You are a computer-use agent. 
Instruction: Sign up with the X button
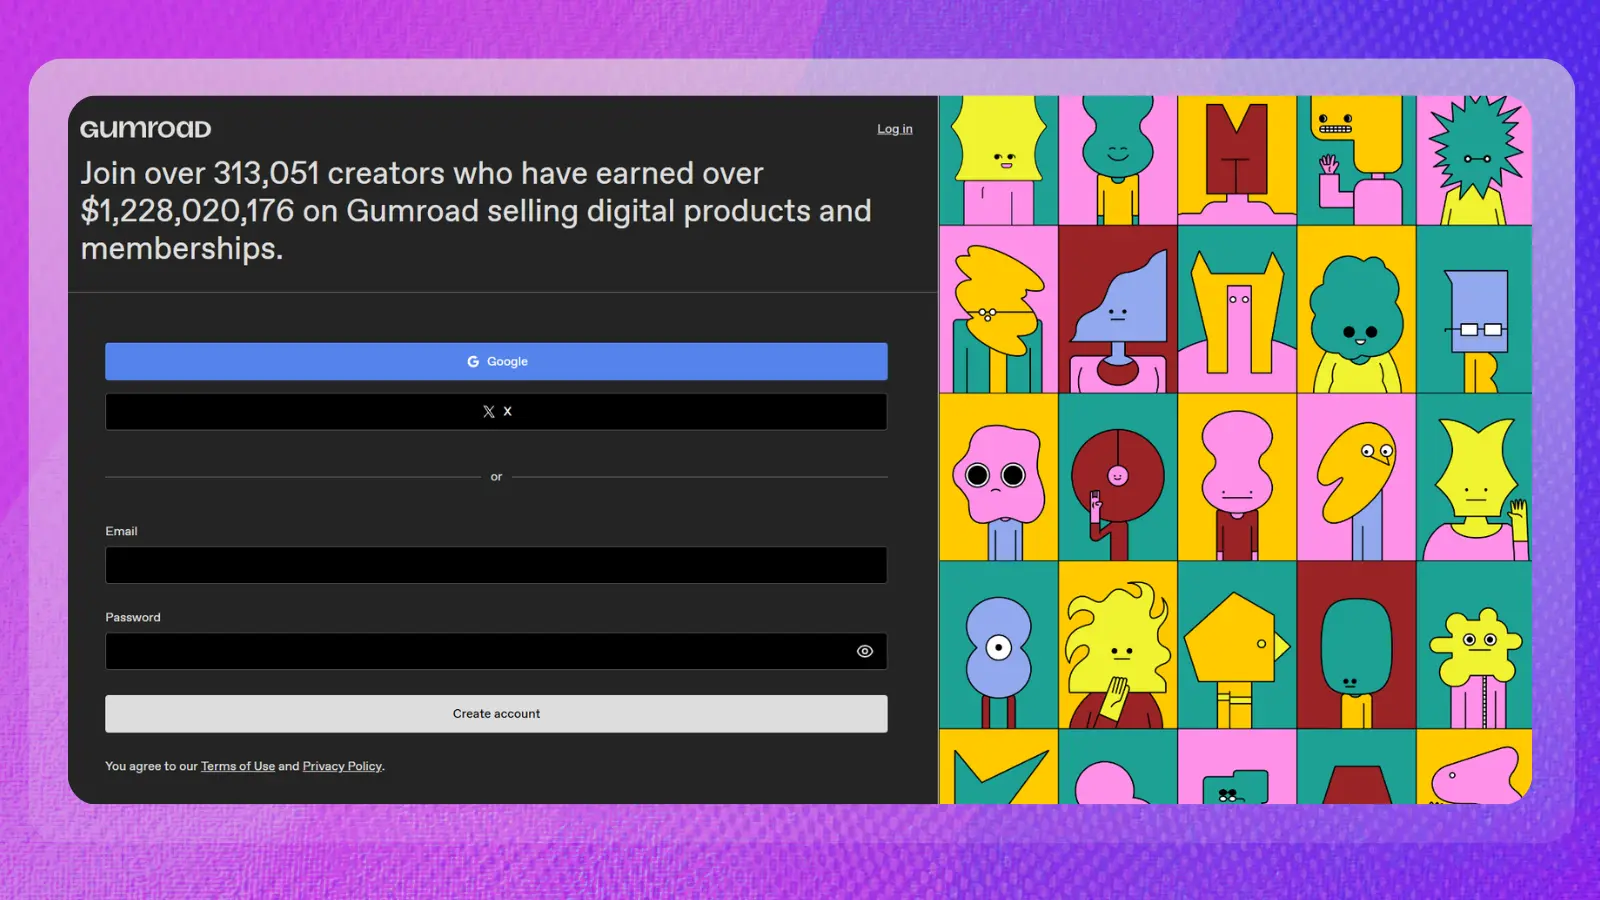pyautogui.click(x=496, y=412)
